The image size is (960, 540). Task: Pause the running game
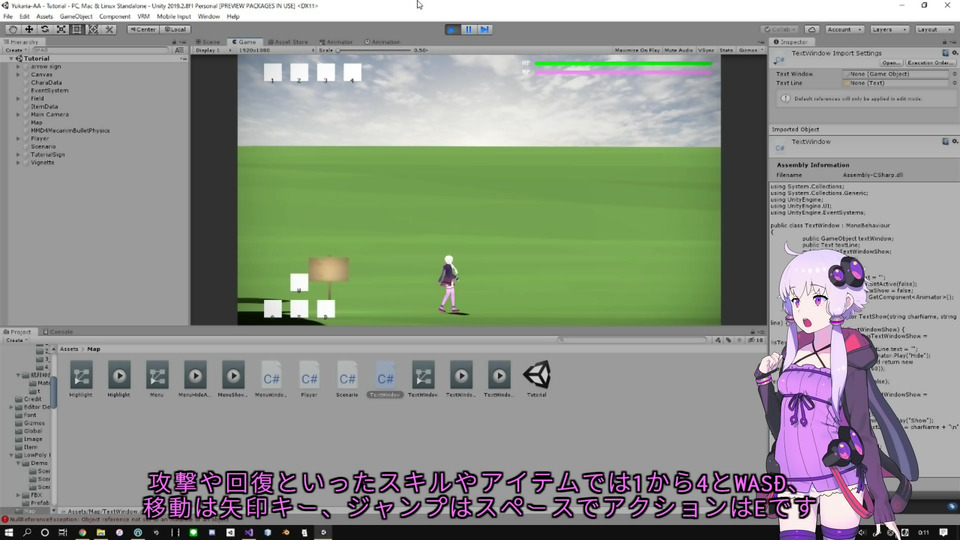[468, 29]
